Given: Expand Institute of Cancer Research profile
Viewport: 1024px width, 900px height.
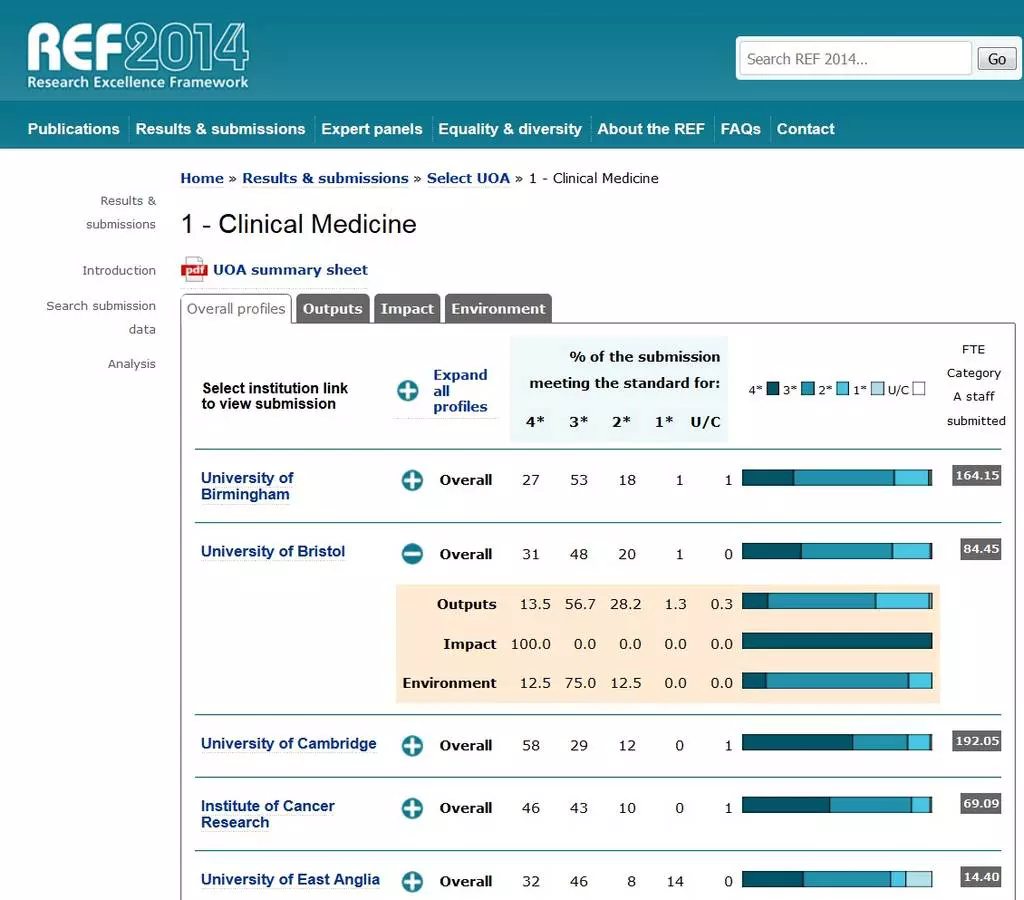Looking at the screenshot, I should 412,808.
